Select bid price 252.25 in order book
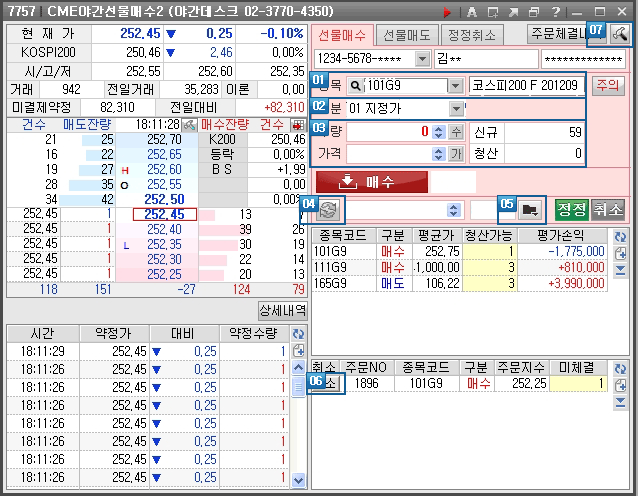 pyautogui.click(x=164, y=274)
